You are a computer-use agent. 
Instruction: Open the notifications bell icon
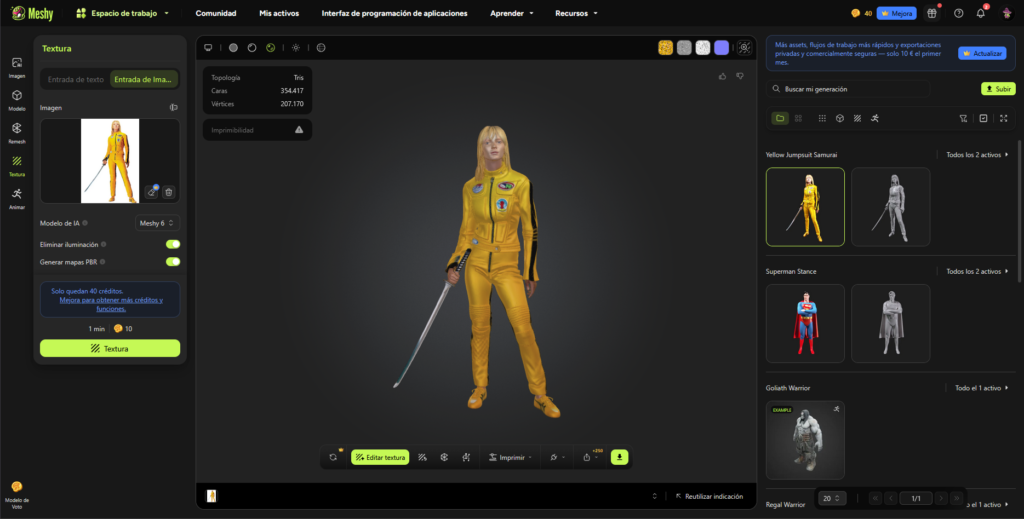(x=981, y=13)
